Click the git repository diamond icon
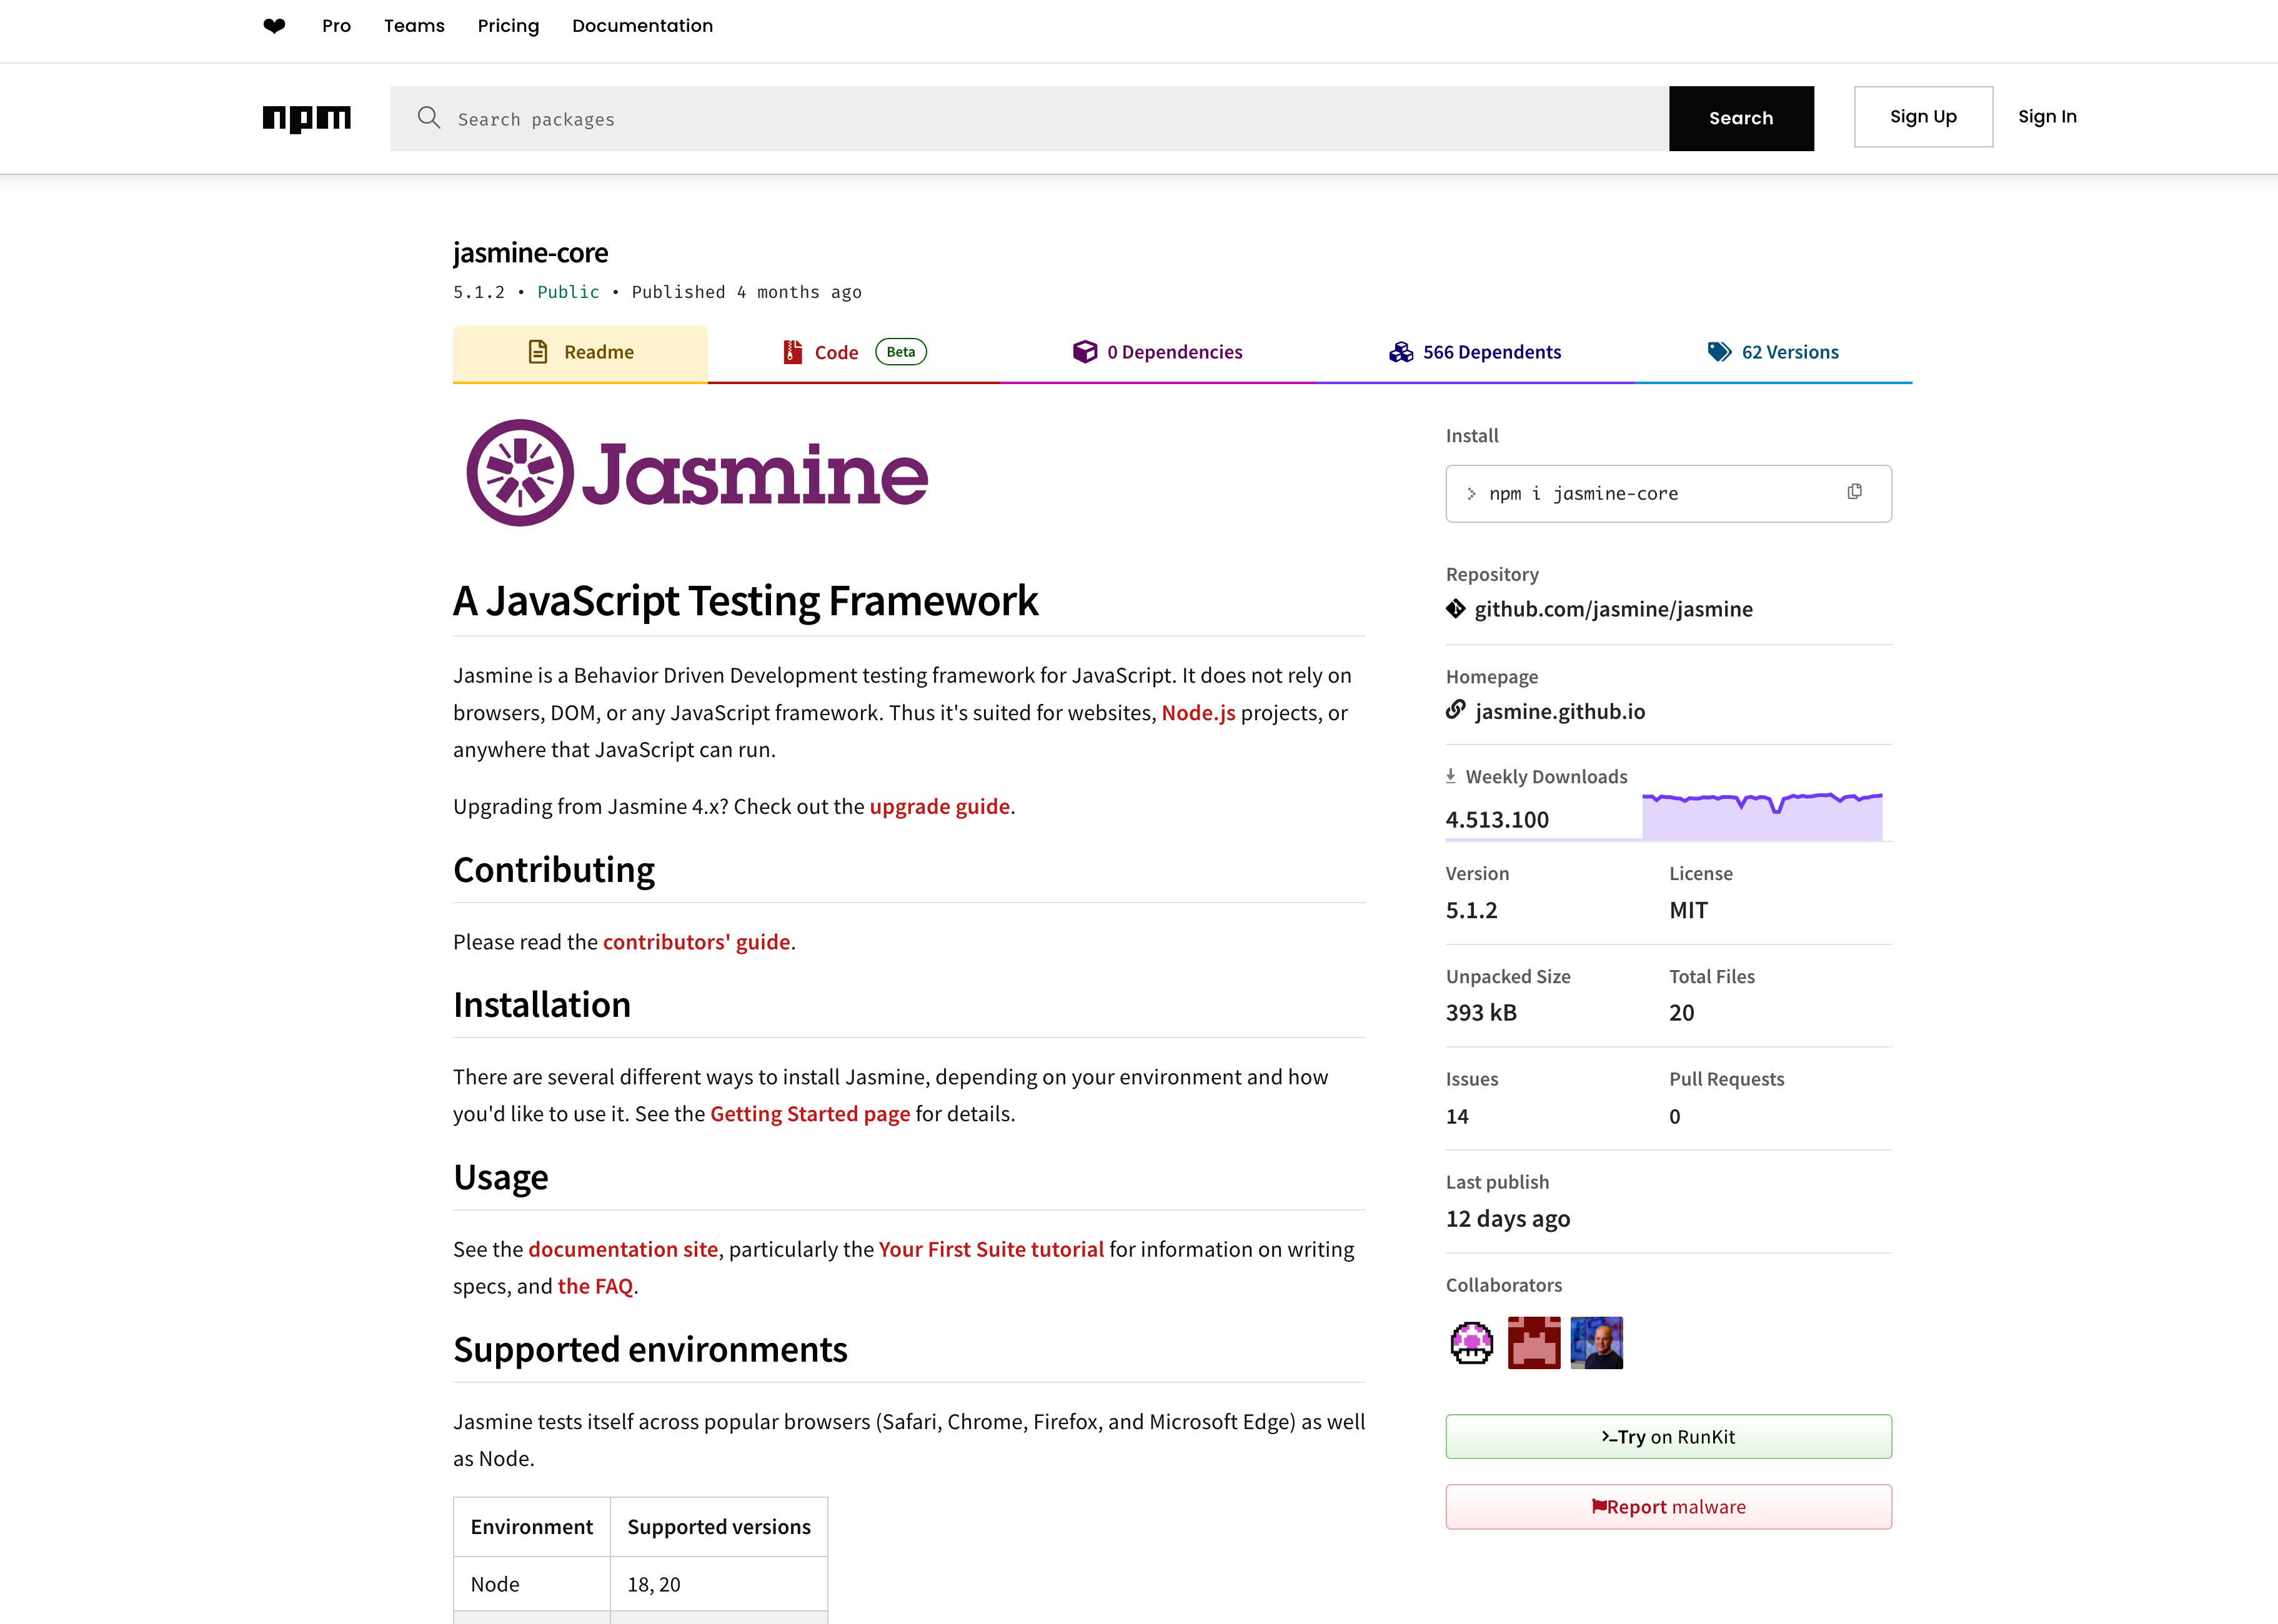Image resolution: width=2278 pixels, height=1624 pixels. coord(1456,609)
